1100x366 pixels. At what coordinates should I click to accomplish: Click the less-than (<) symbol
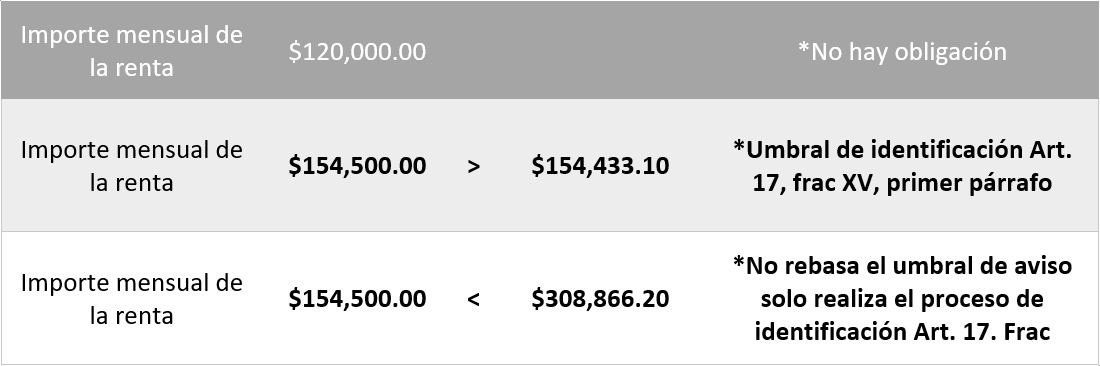click(474, 299)
